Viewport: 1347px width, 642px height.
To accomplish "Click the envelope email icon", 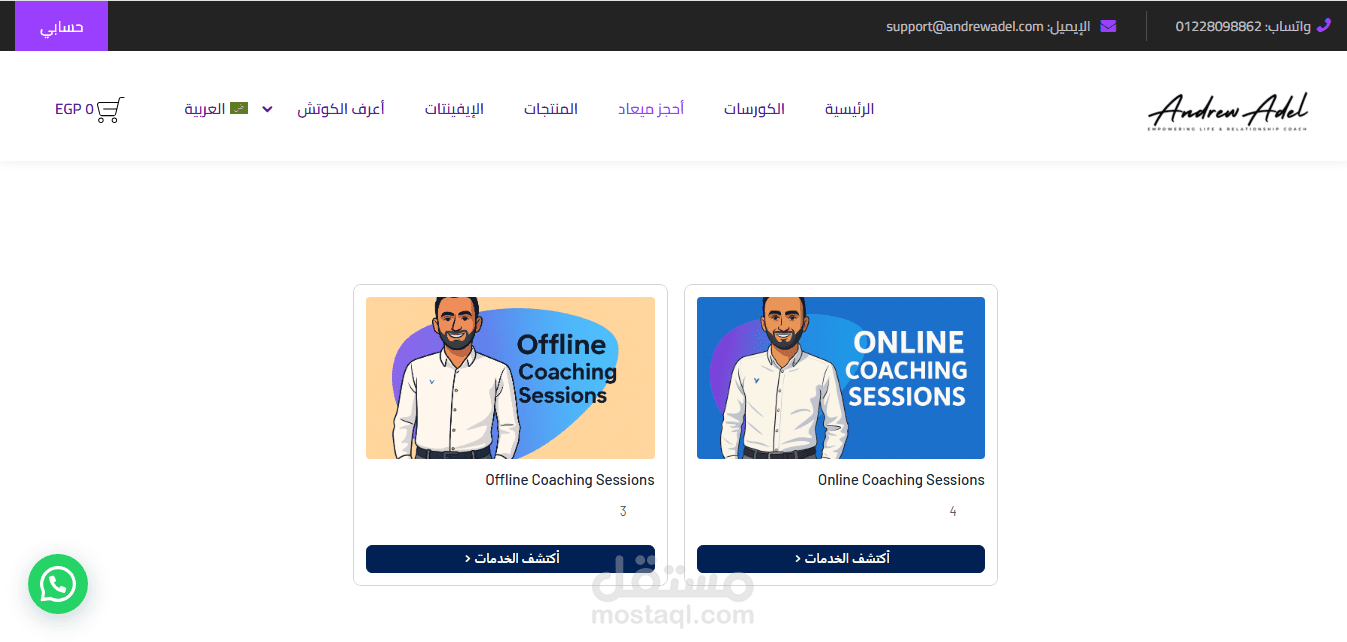I will click(x=1108, y=26).
